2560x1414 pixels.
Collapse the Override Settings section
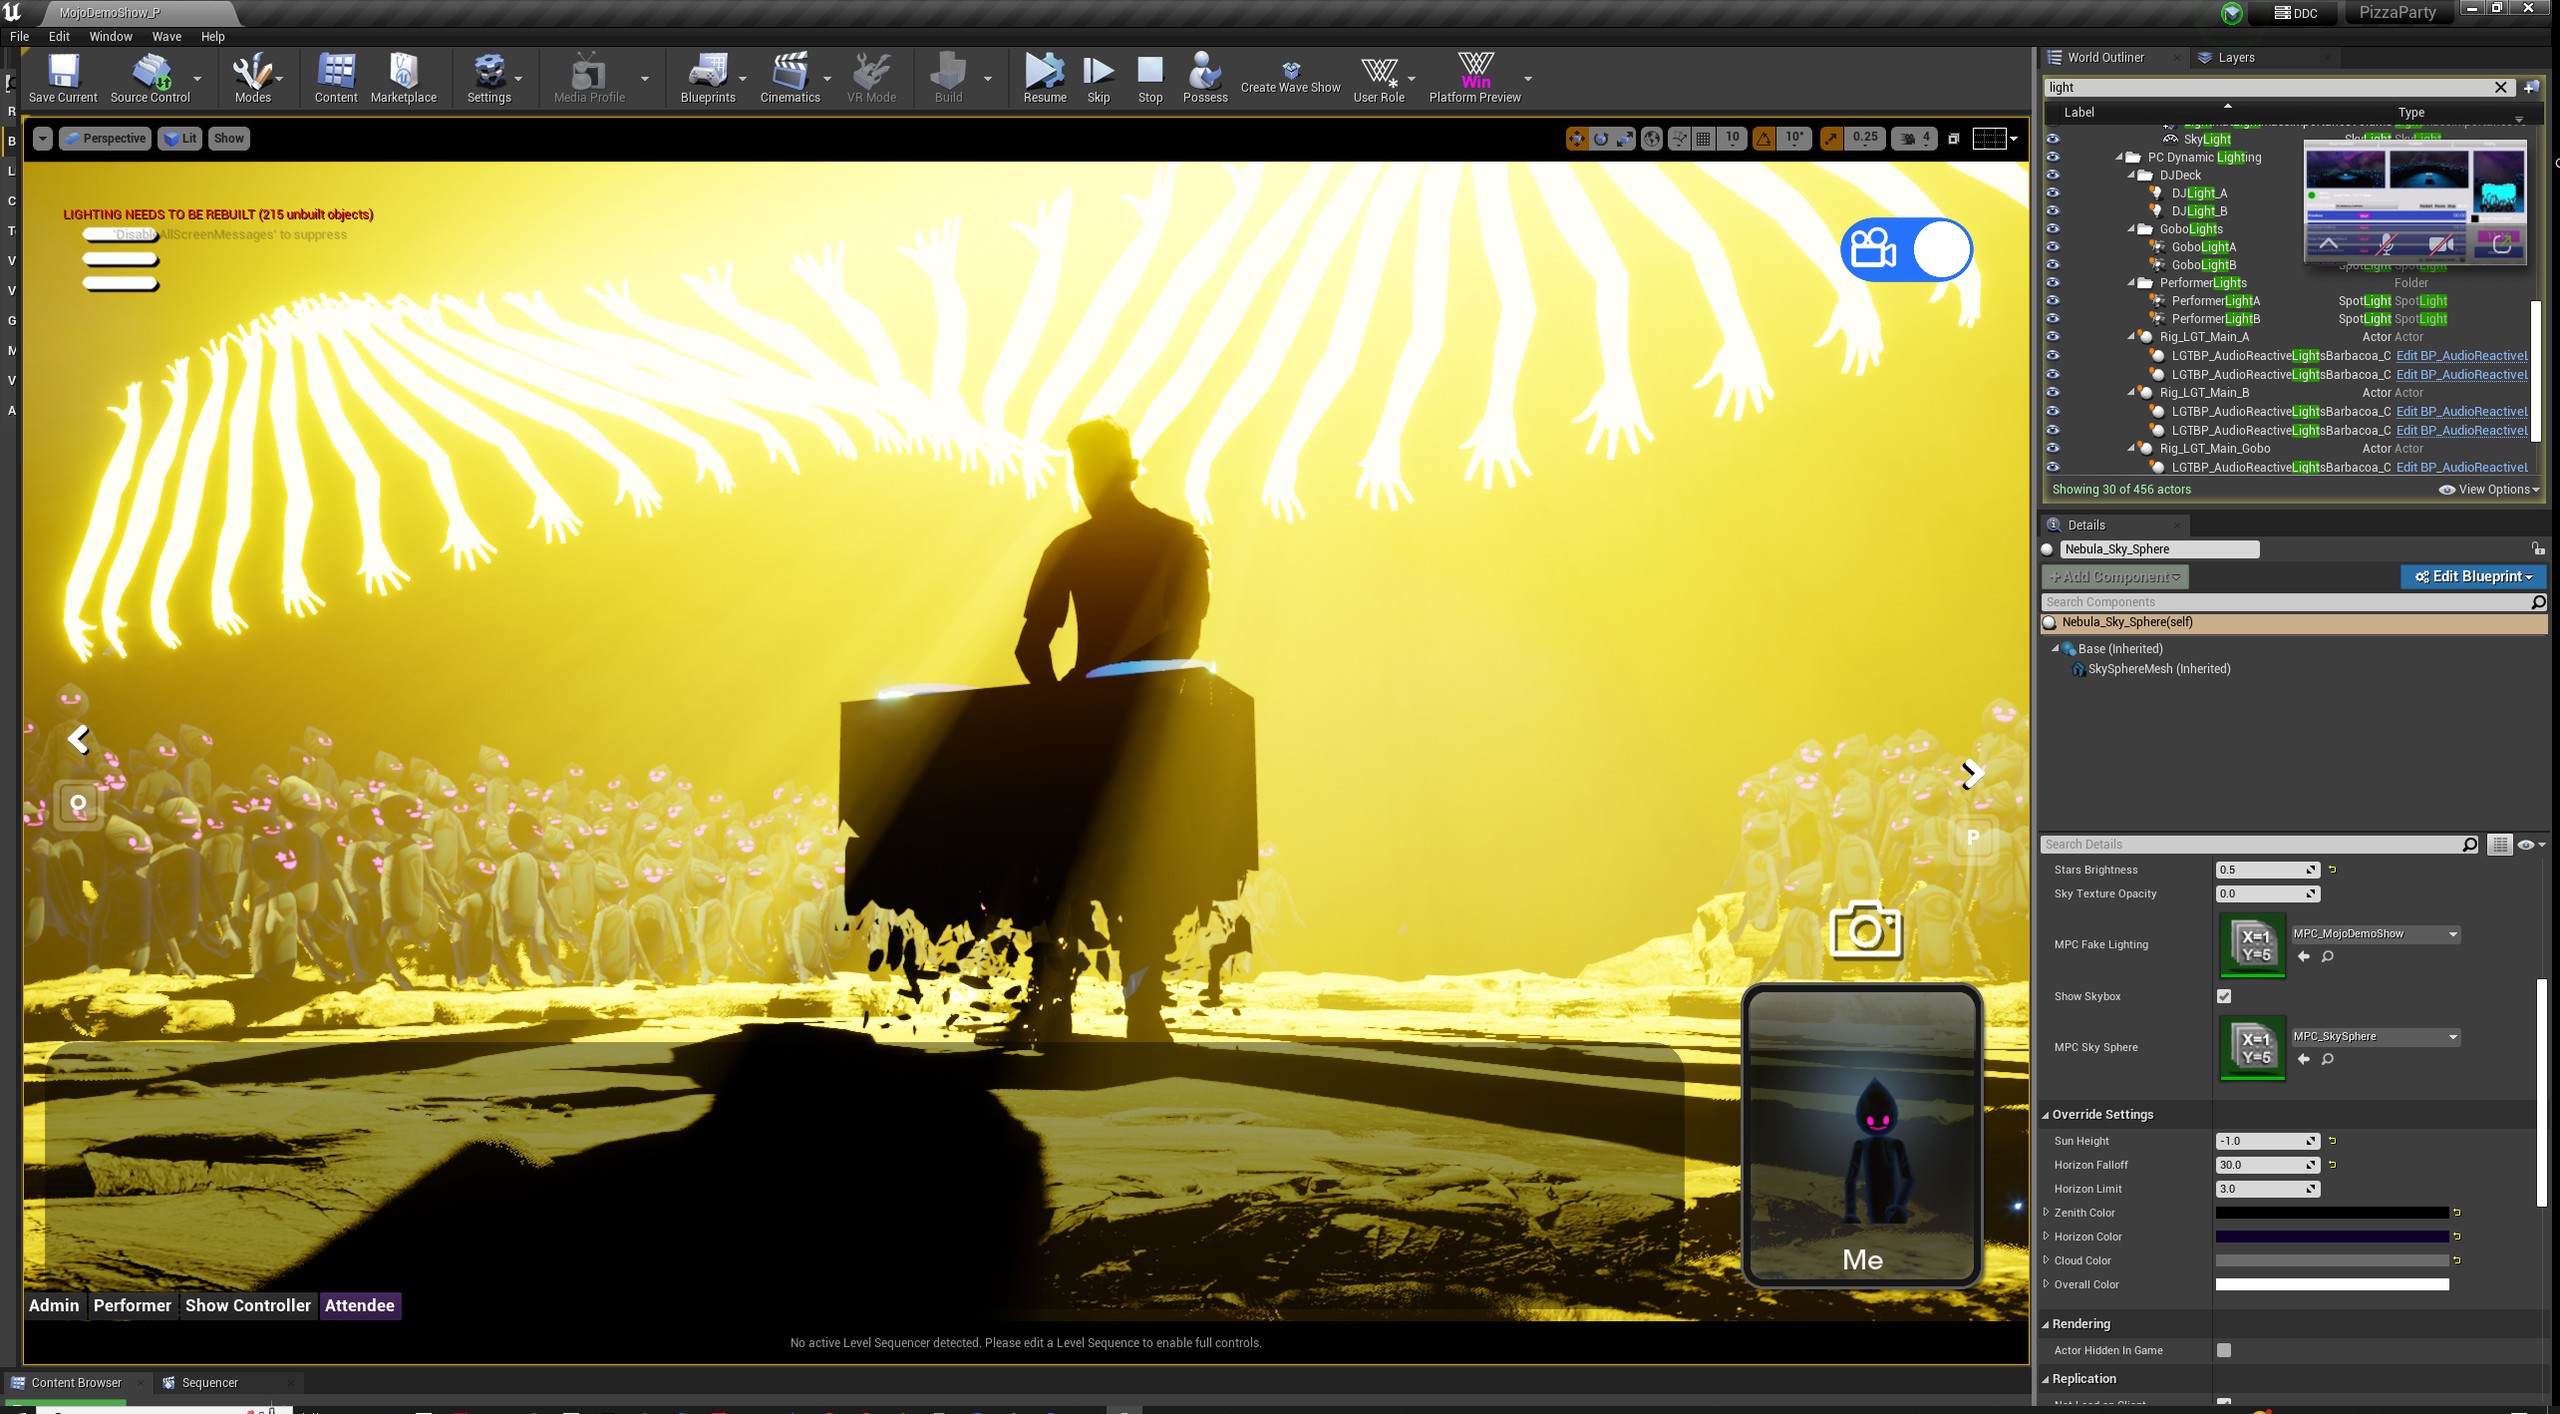pos(2046,1115)
